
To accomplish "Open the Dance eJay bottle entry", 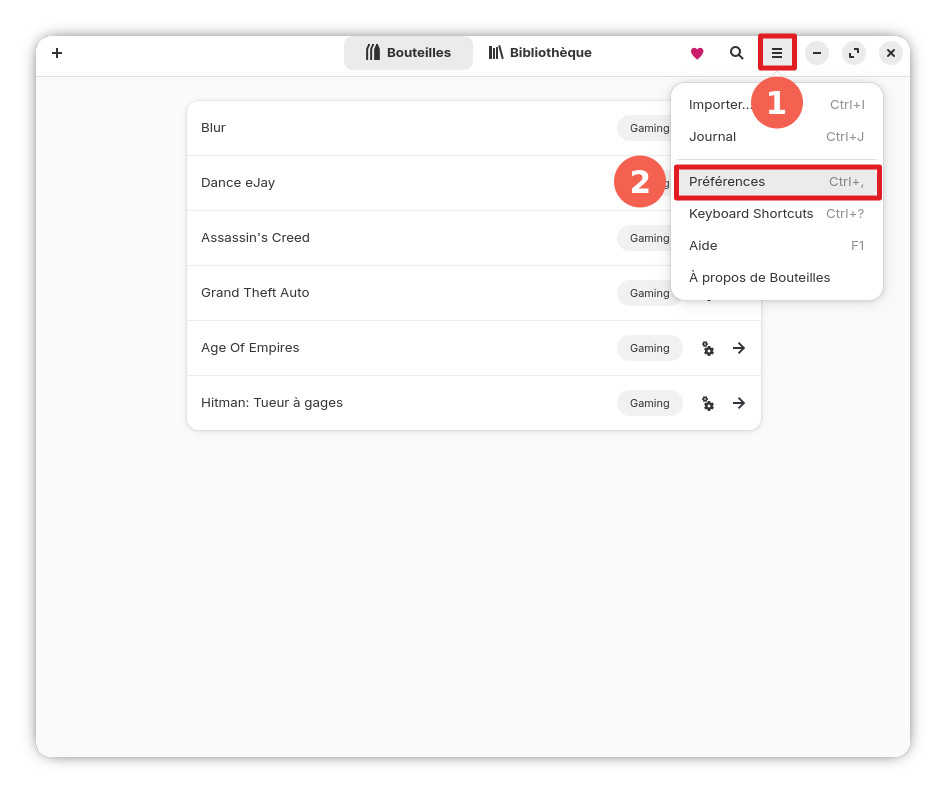I will [400, 183].
